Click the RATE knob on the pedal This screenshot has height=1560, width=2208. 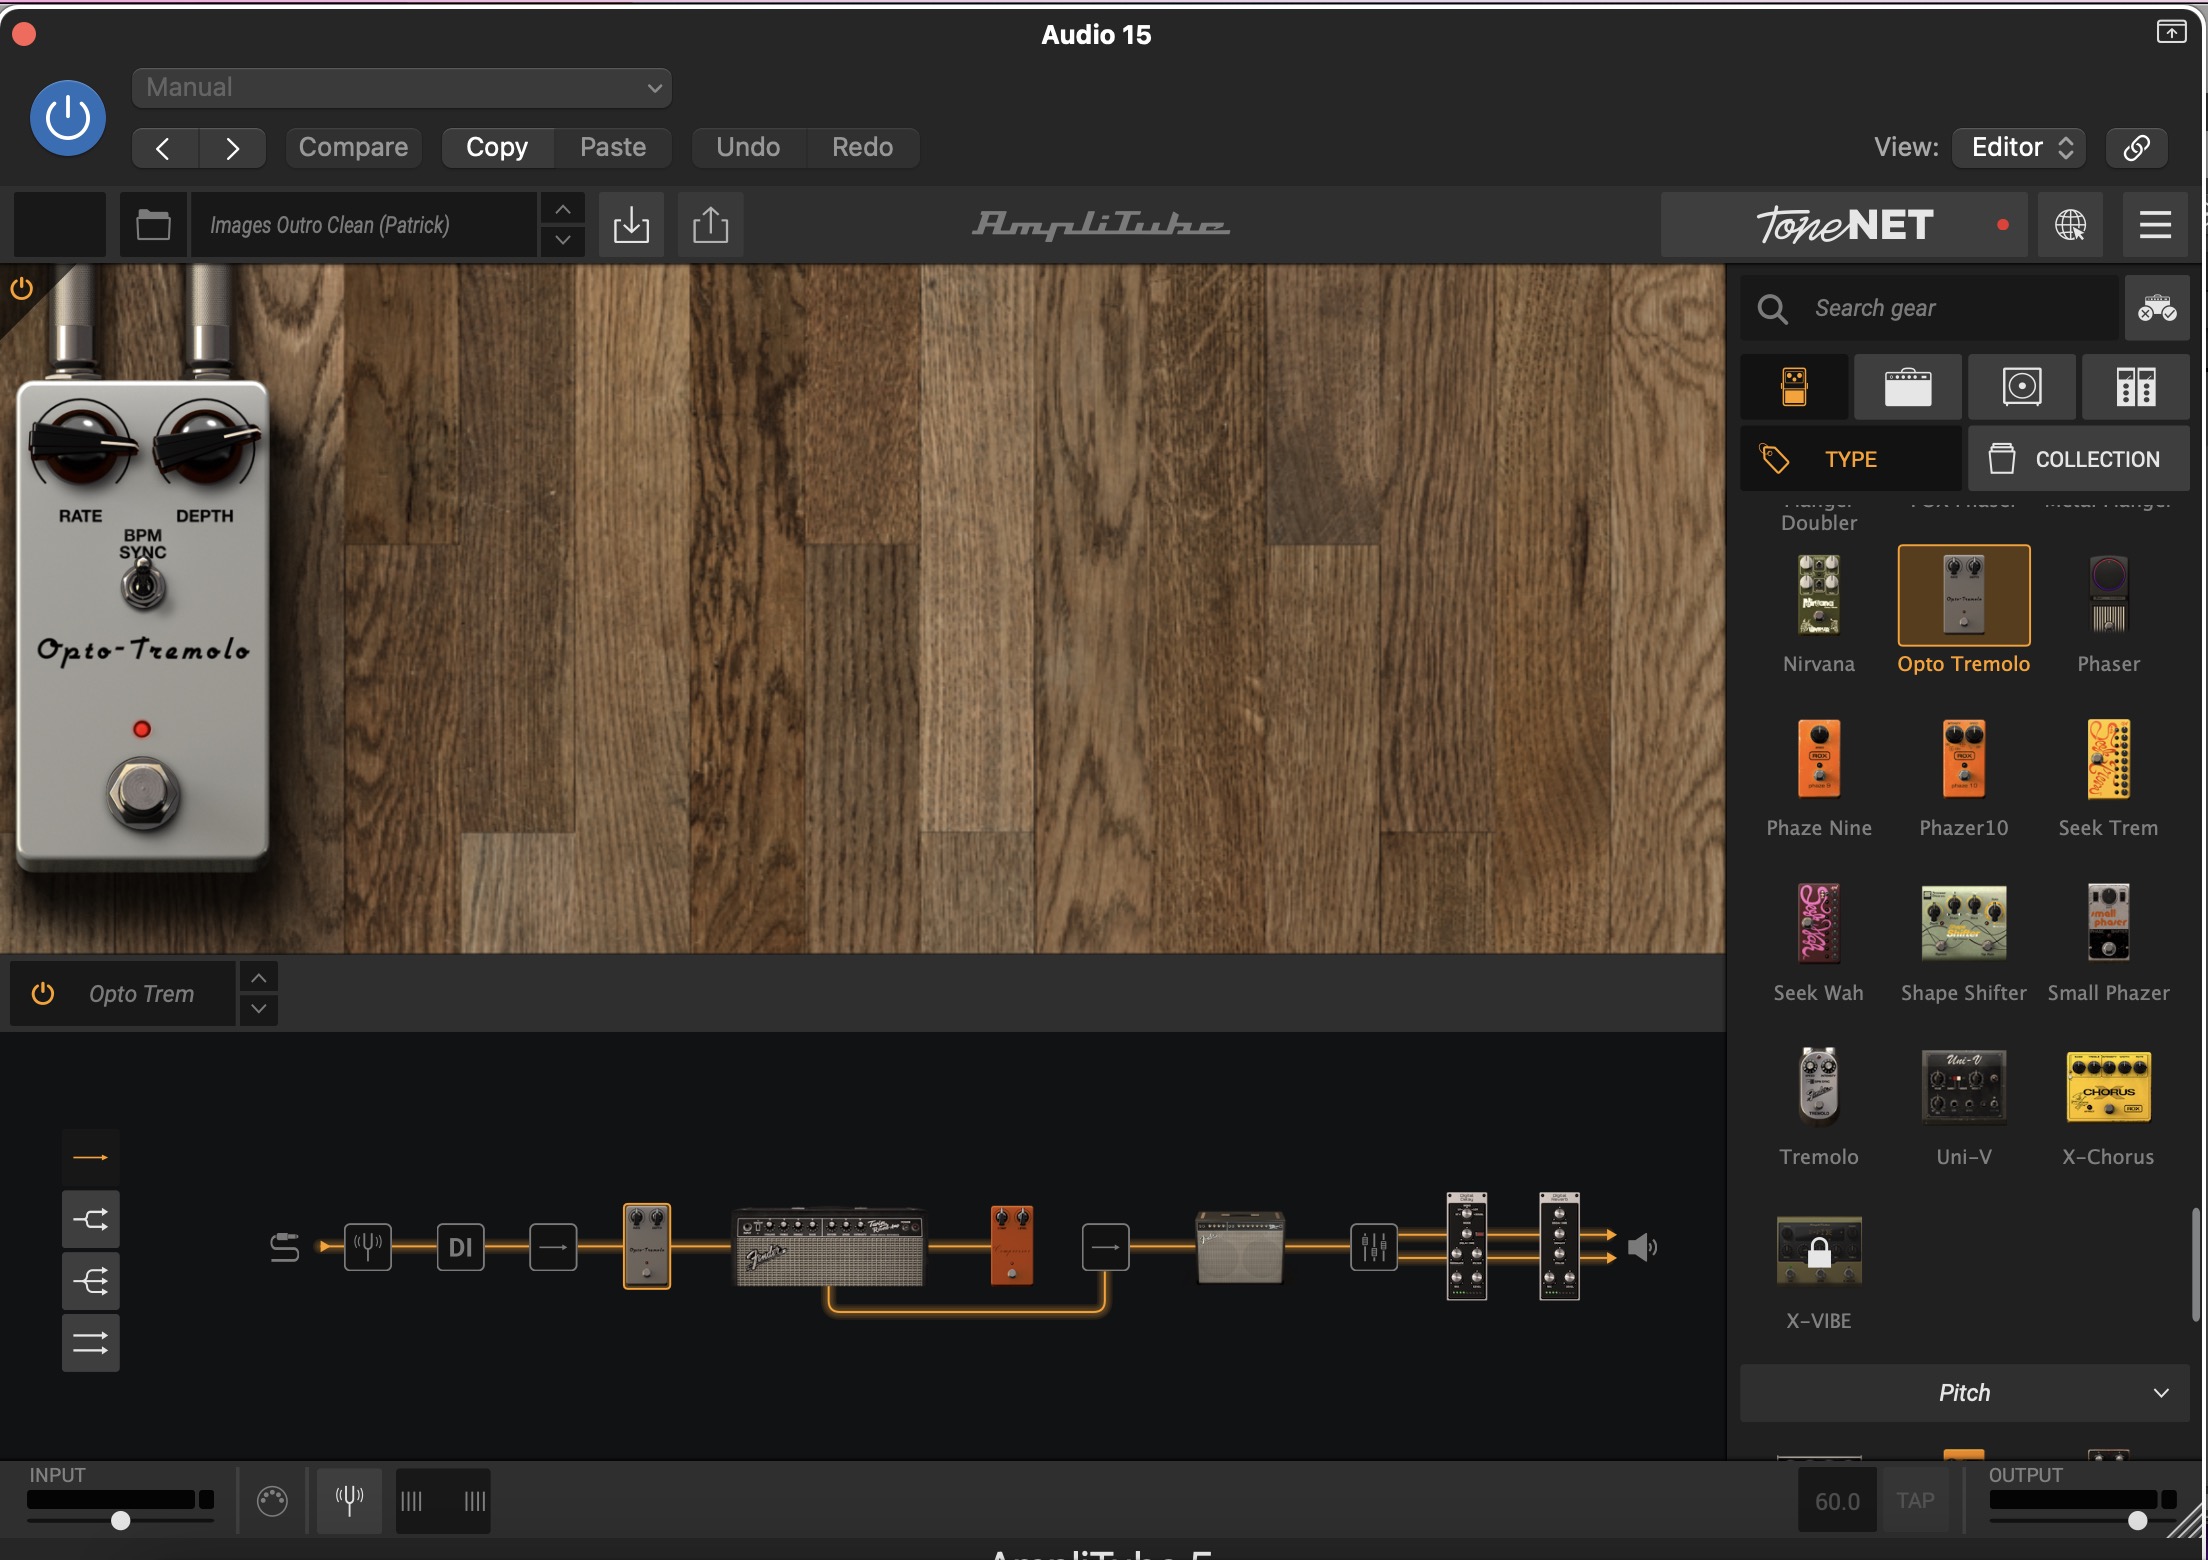(x=82, y=445)
